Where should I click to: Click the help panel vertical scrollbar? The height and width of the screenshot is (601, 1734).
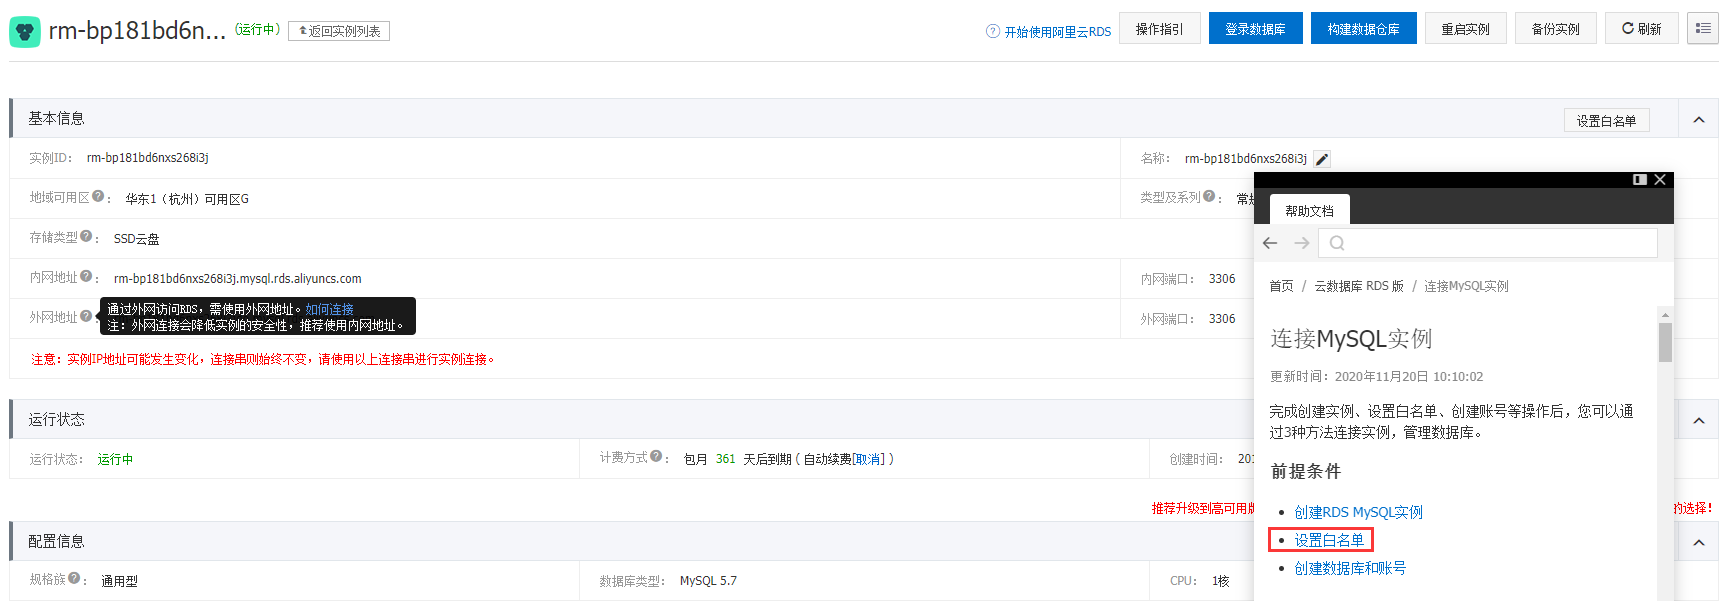pyautogui.click(x=1665, y=343)
